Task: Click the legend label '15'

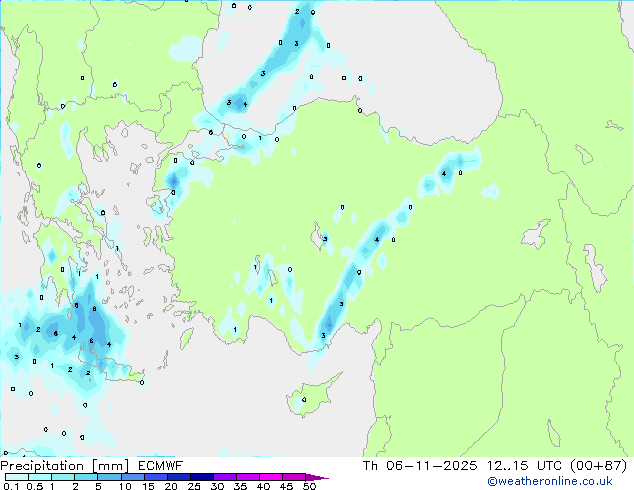Action: click(148, 486)
